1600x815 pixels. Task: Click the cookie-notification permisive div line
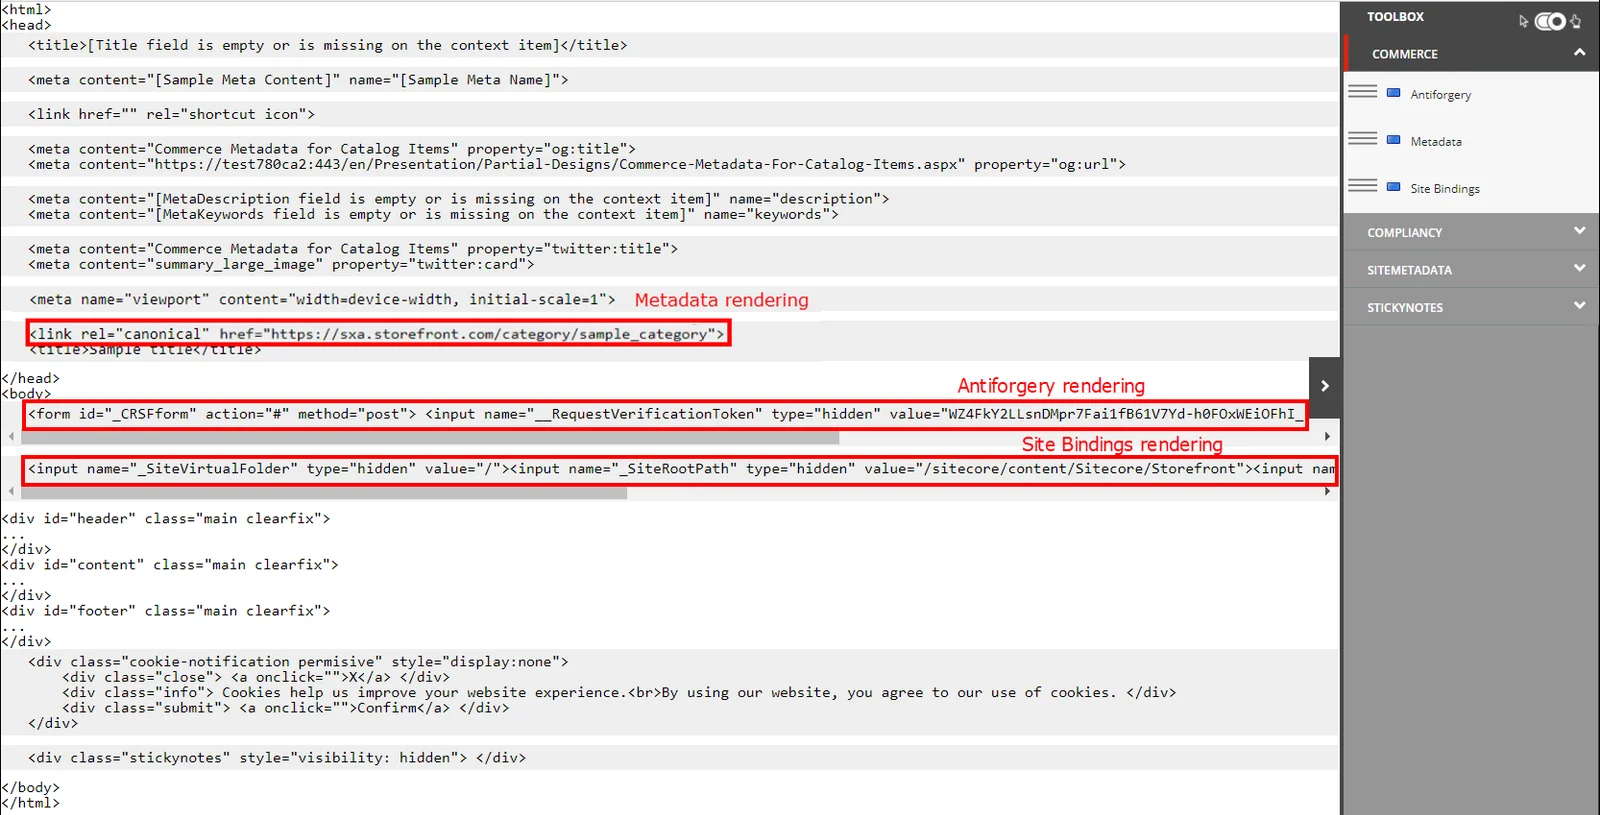[x=298, y=662]
